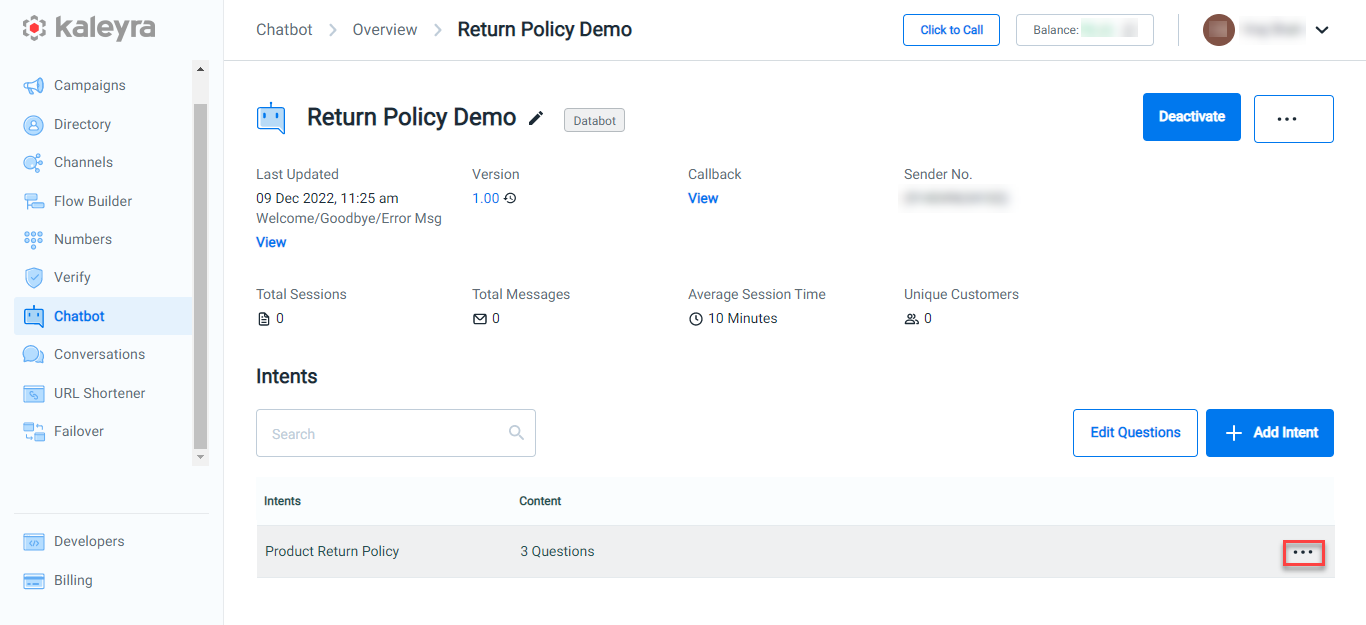Open the bot more options menu
This screenshot has width=1366, height=625.
1293,118
